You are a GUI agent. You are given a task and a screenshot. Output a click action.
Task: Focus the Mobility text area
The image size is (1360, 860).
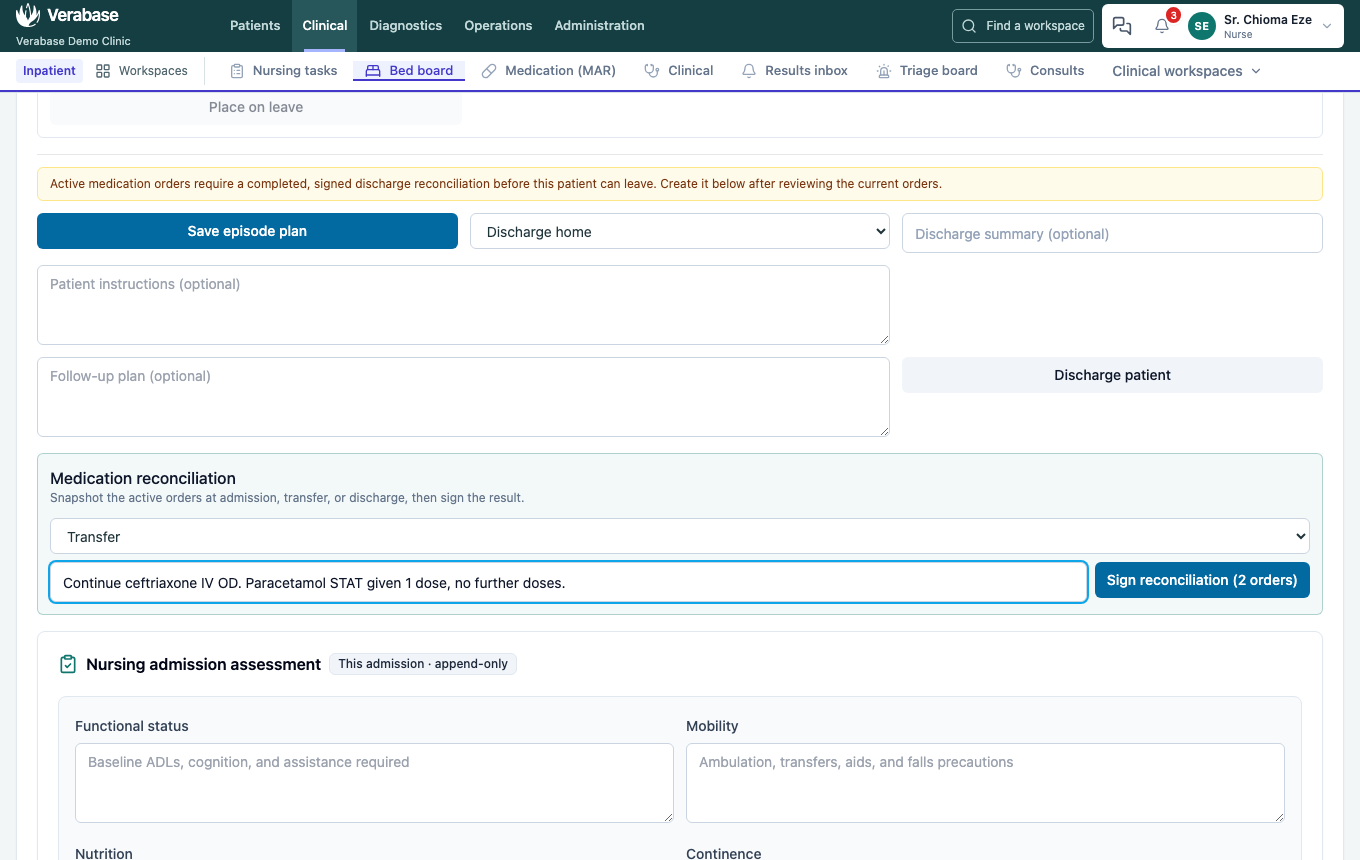985,783
